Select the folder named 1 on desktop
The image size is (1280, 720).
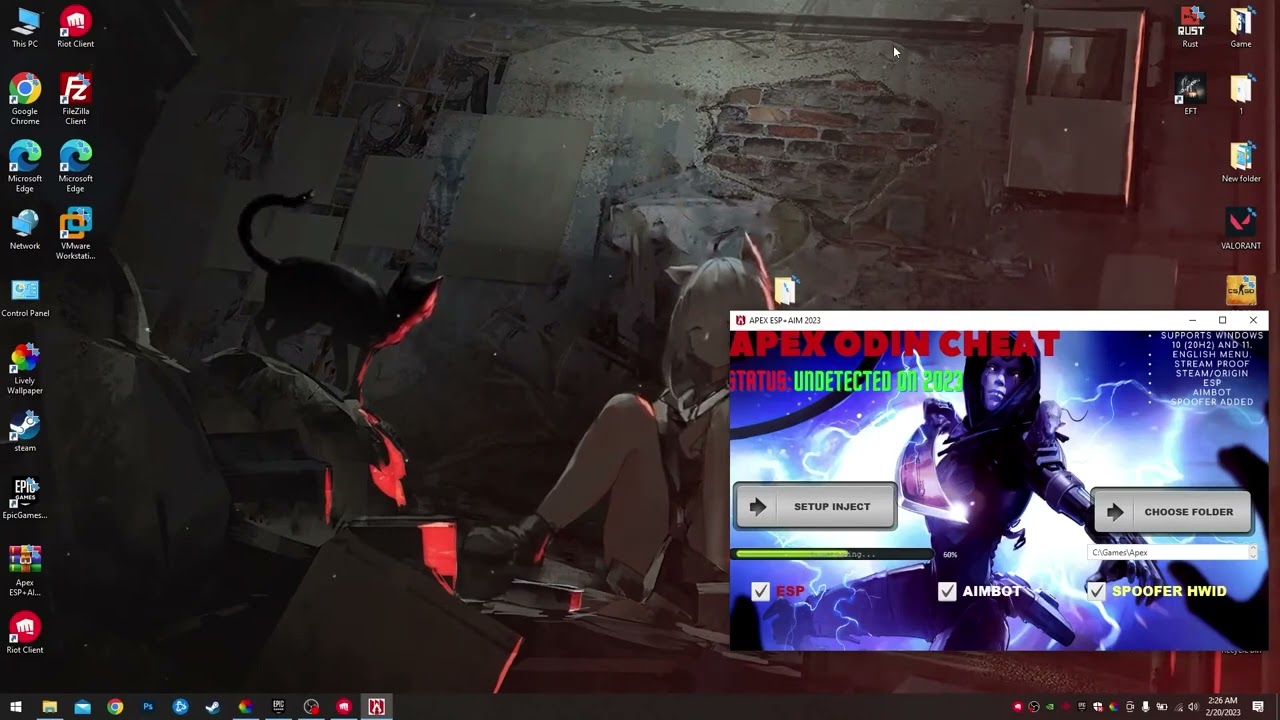coord(1241,95)
